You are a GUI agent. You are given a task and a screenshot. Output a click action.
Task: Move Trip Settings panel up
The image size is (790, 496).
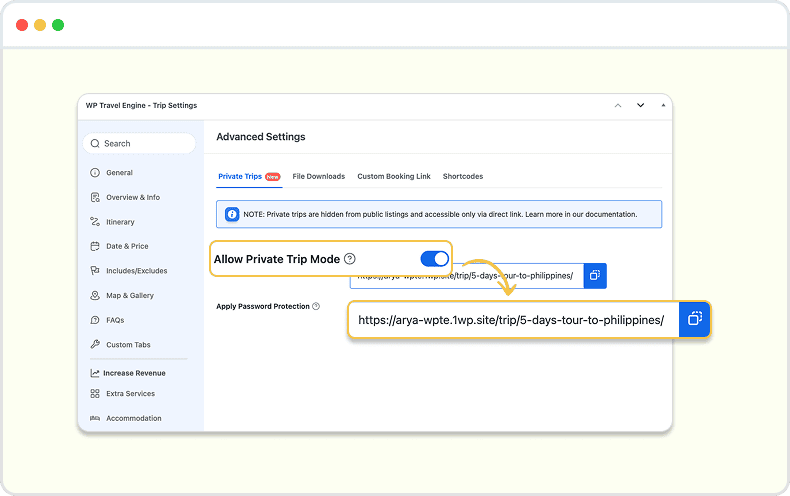[617, 105]
